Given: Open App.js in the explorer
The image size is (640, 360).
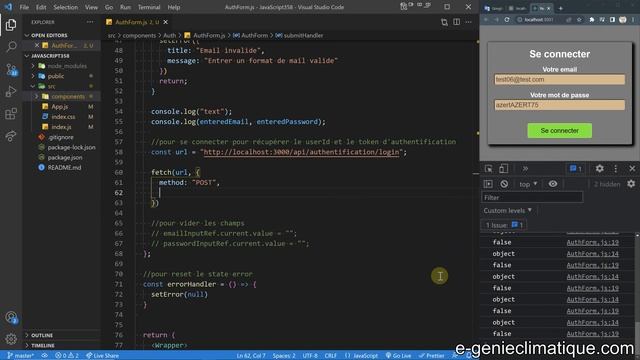Looking at the screenshot, I should click(61, 107).
